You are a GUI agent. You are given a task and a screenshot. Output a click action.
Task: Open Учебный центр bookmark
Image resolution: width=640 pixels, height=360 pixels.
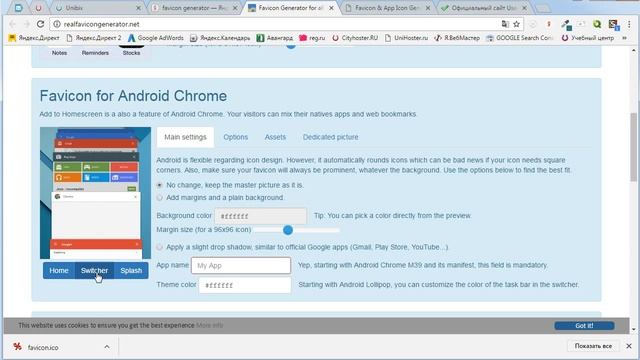point(587,38)
